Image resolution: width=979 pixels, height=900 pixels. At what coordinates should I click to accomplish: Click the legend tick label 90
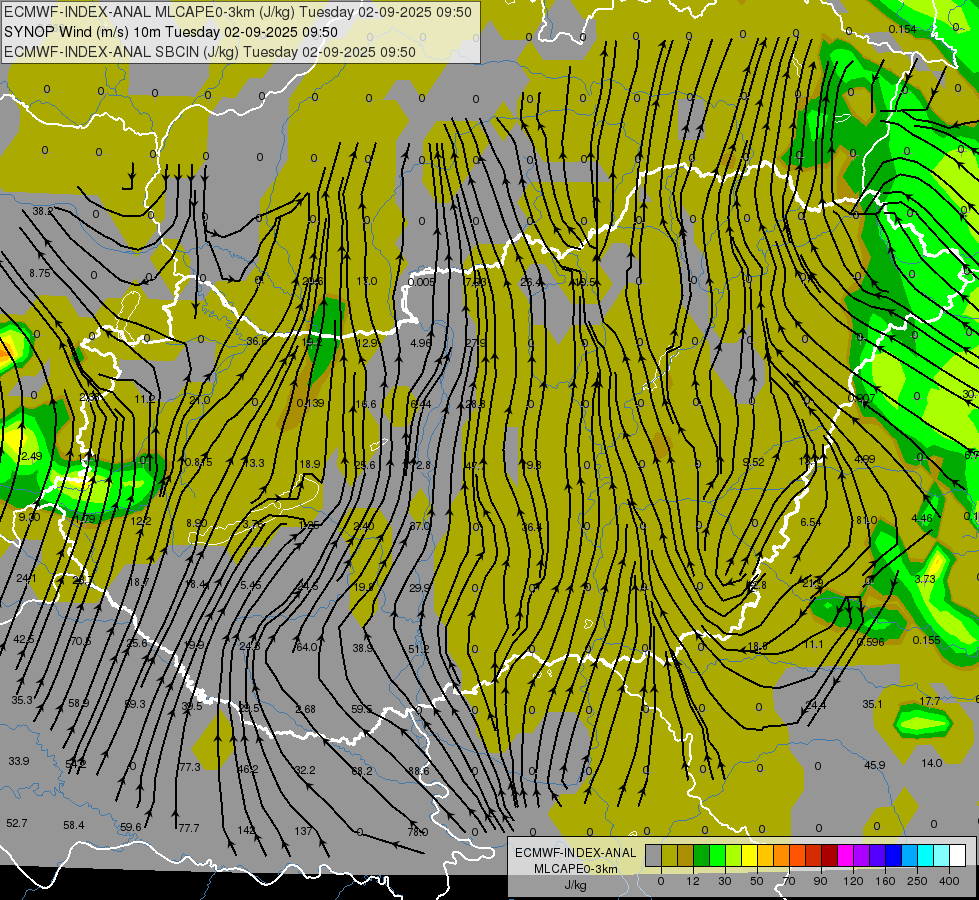coord(820,881)
